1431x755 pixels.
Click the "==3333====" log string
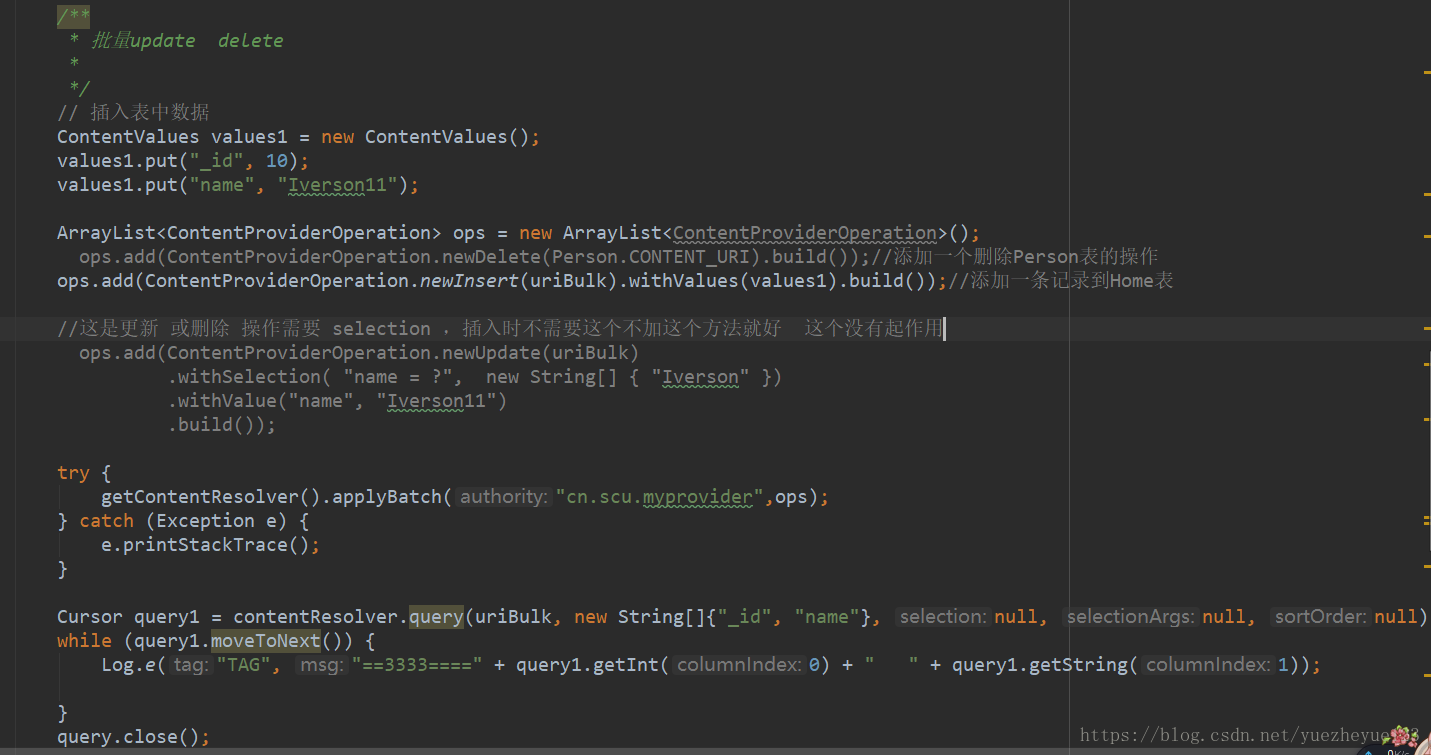pyautogui.click(x=416, y=665)
